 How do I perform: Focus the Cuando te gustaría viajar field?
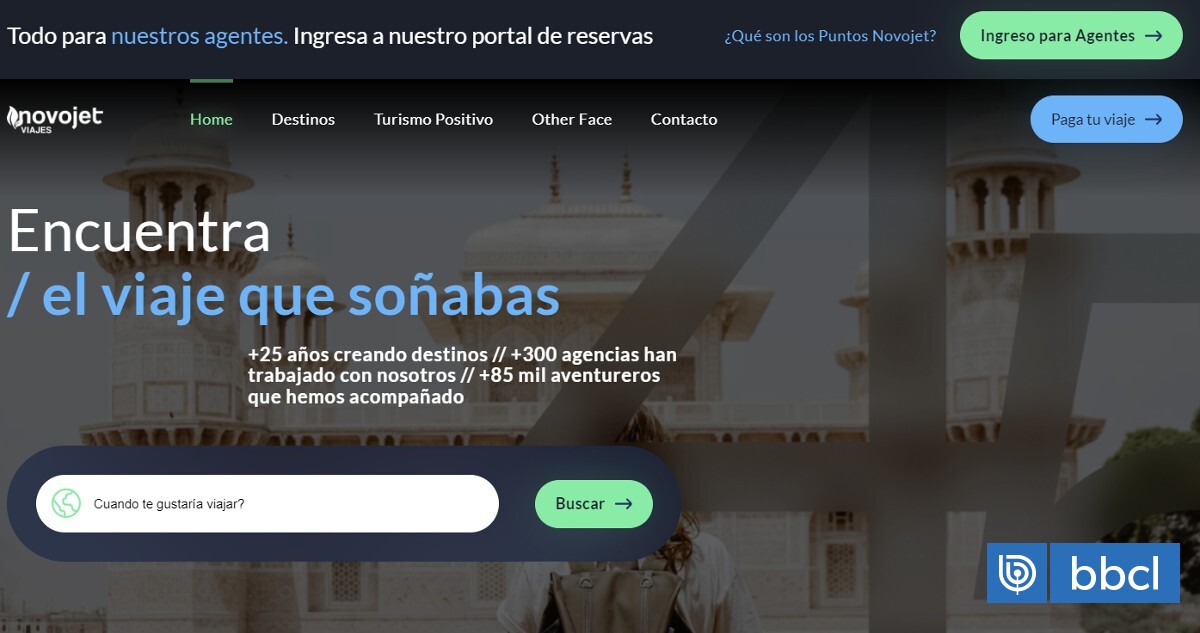click(x=267, y=503)
